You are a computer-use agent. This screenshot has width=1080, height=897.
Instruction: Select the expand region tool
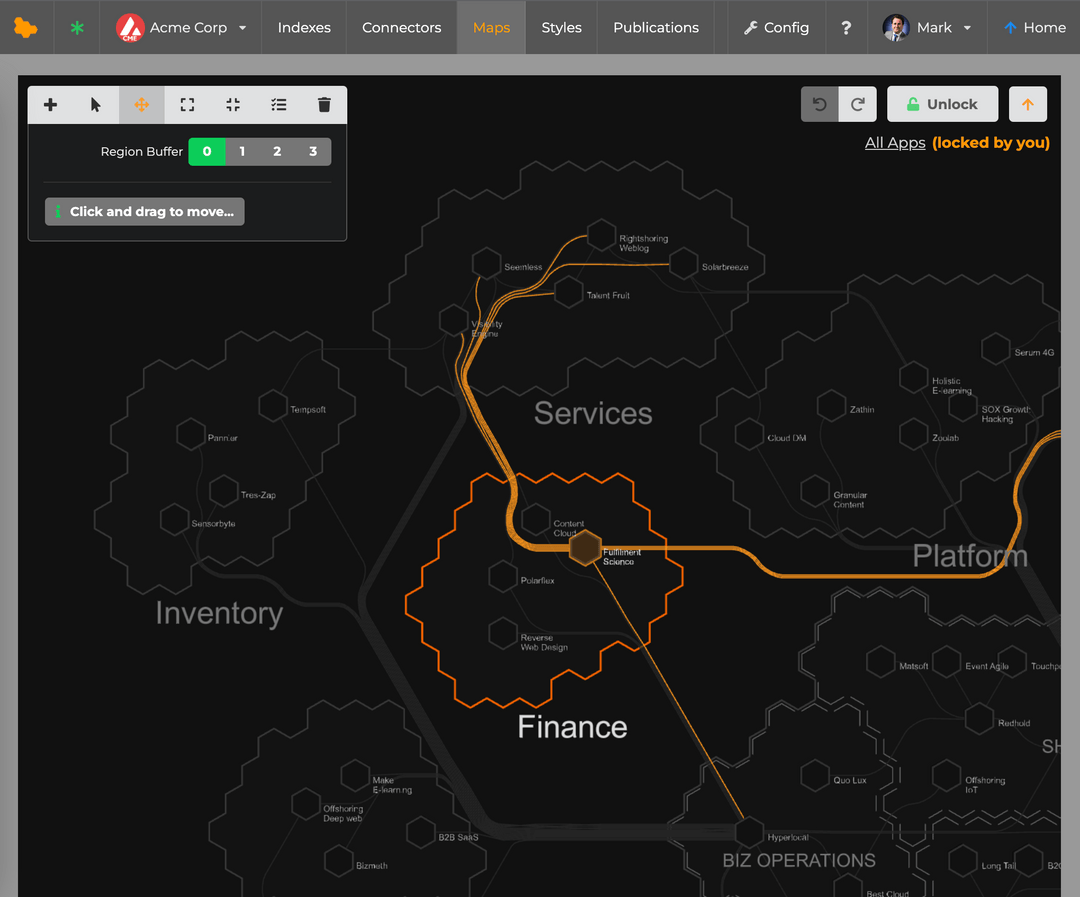186,104
